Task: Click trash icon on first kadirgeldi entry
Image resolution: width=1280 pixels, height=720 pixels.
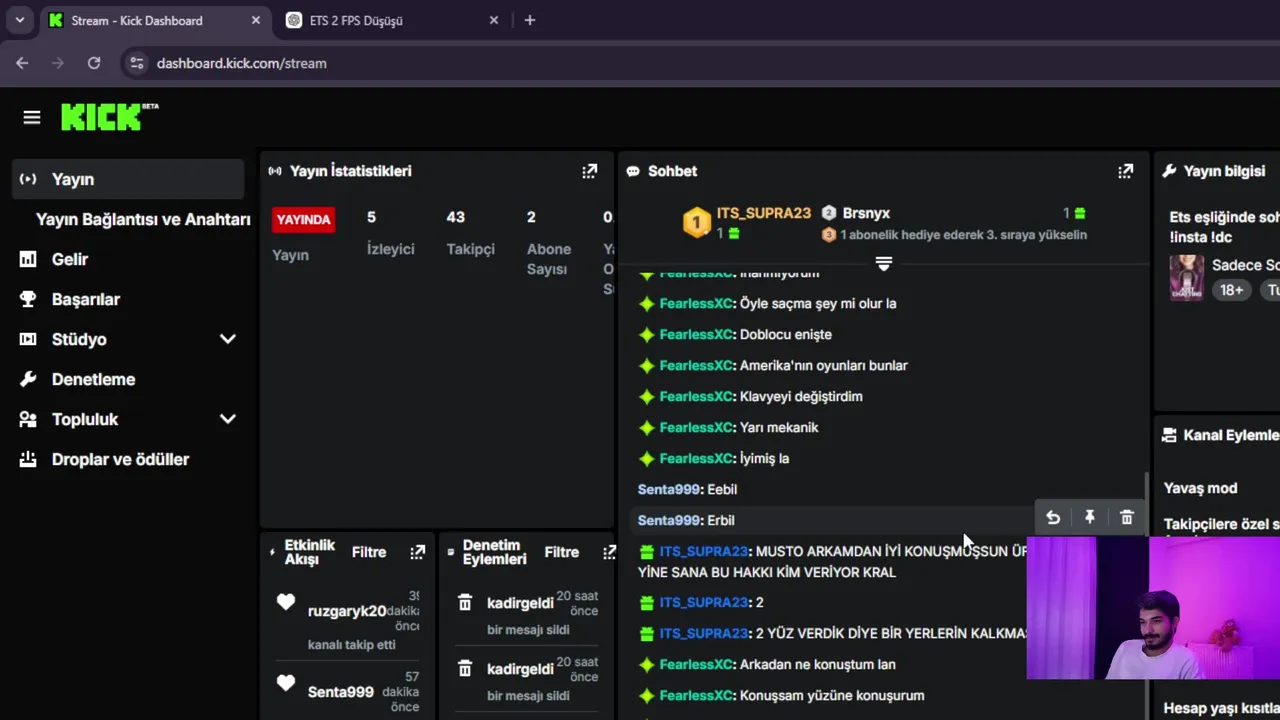Action: pos(465,602)
